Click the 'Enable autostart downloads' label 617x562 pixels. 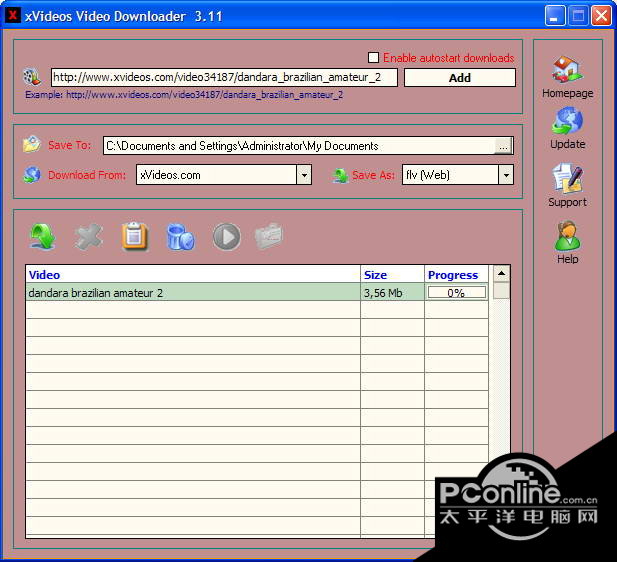point(449,58)
